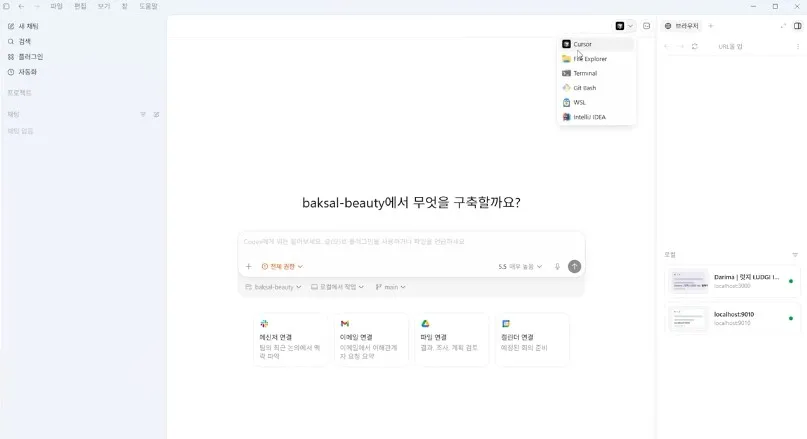Choose WSL from the open-in menu
The image size is (807, 439).
pyautogui.click(x=597, y=102)
